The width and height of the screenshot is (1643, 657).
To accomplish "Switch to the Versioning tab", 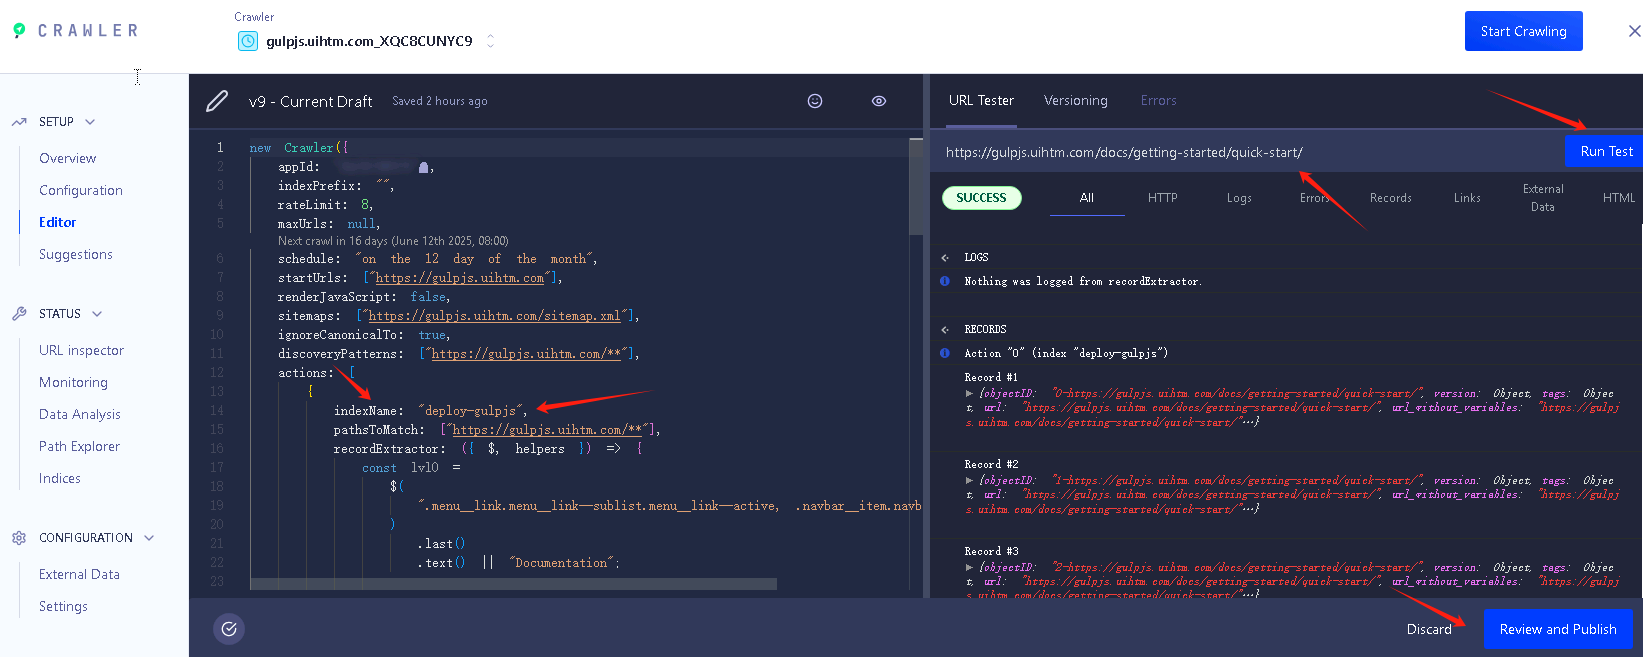I will (x=1076, y=100).
